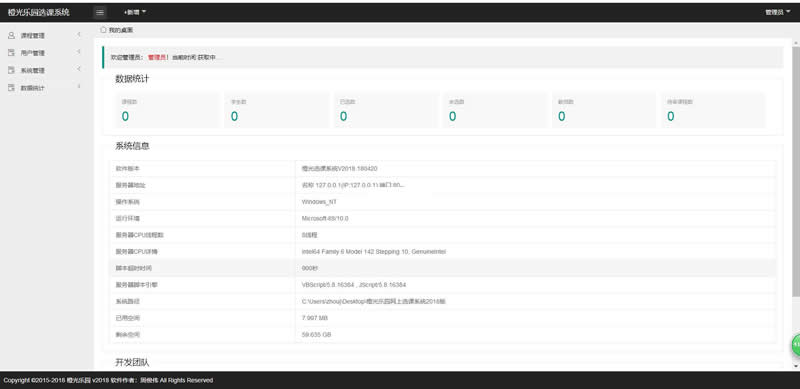Viewport: 800px width, 389px height.
Task: Expand the 系统管理 chevron in sidebar
Action: [79, 69]
